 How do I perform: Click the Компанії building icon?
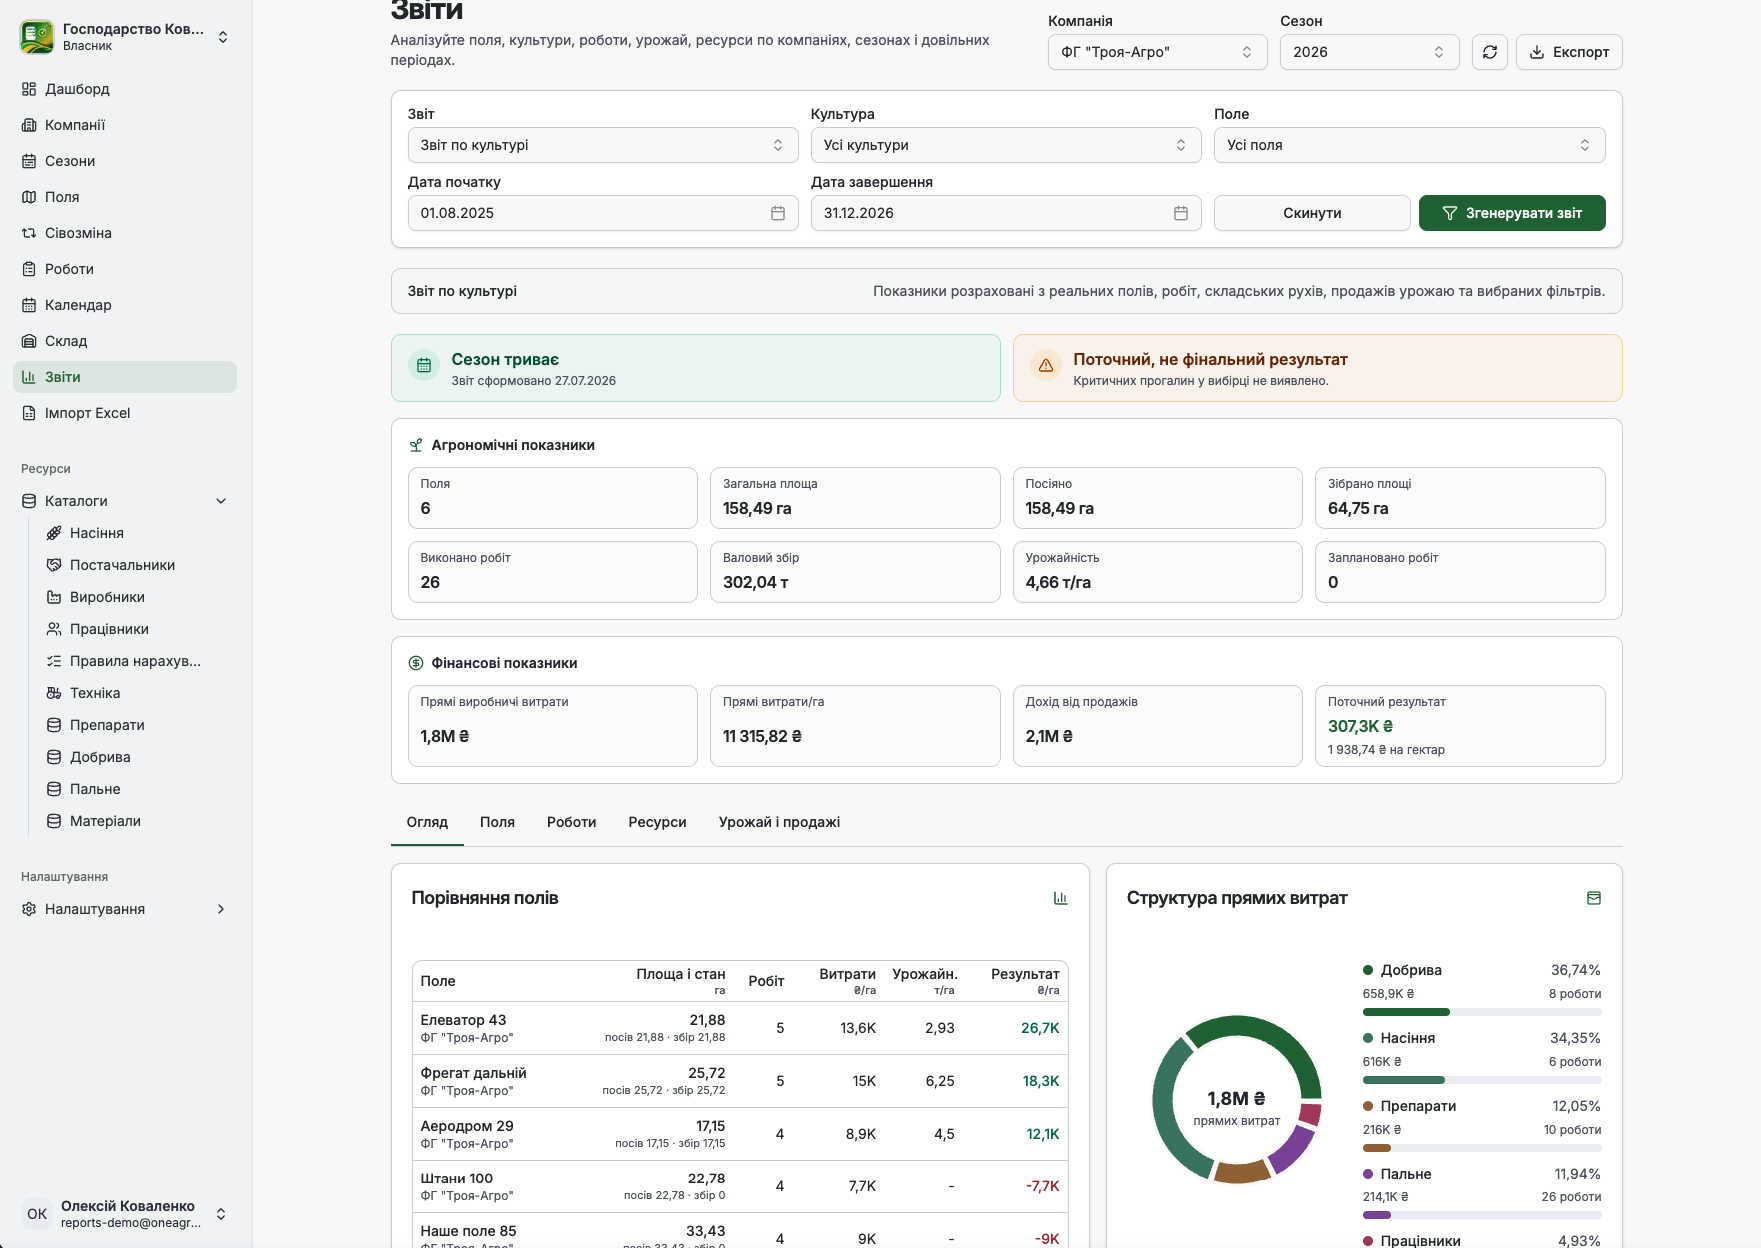point(29,125)
